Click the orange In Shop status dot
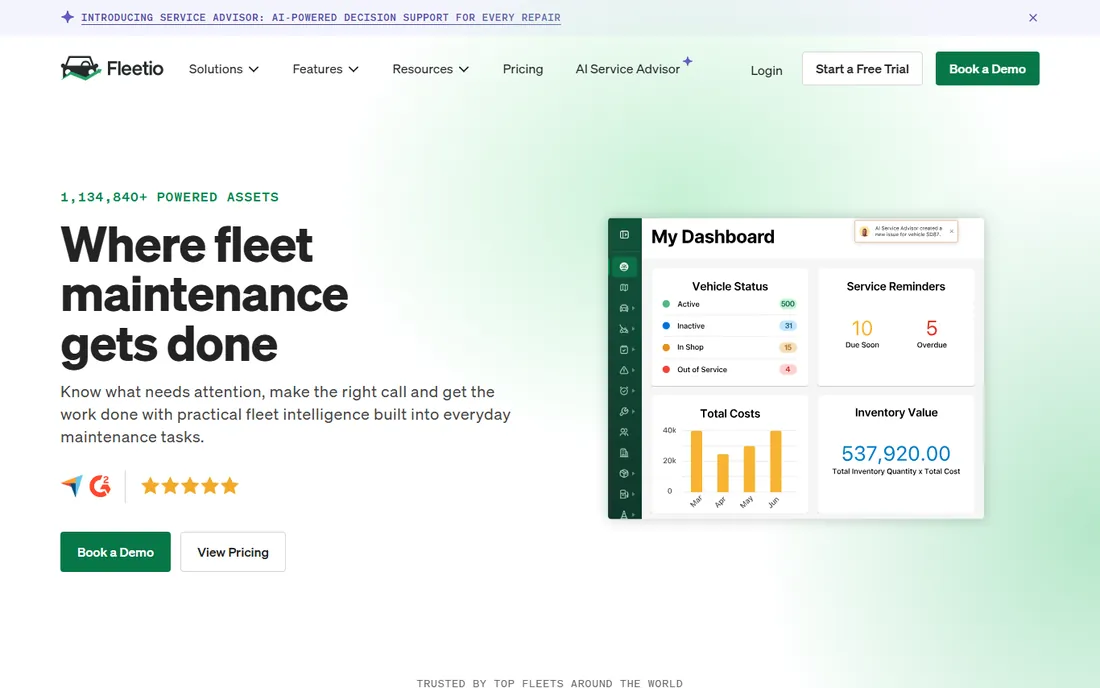The image size is (1100, 688). [x=666, y=347]
